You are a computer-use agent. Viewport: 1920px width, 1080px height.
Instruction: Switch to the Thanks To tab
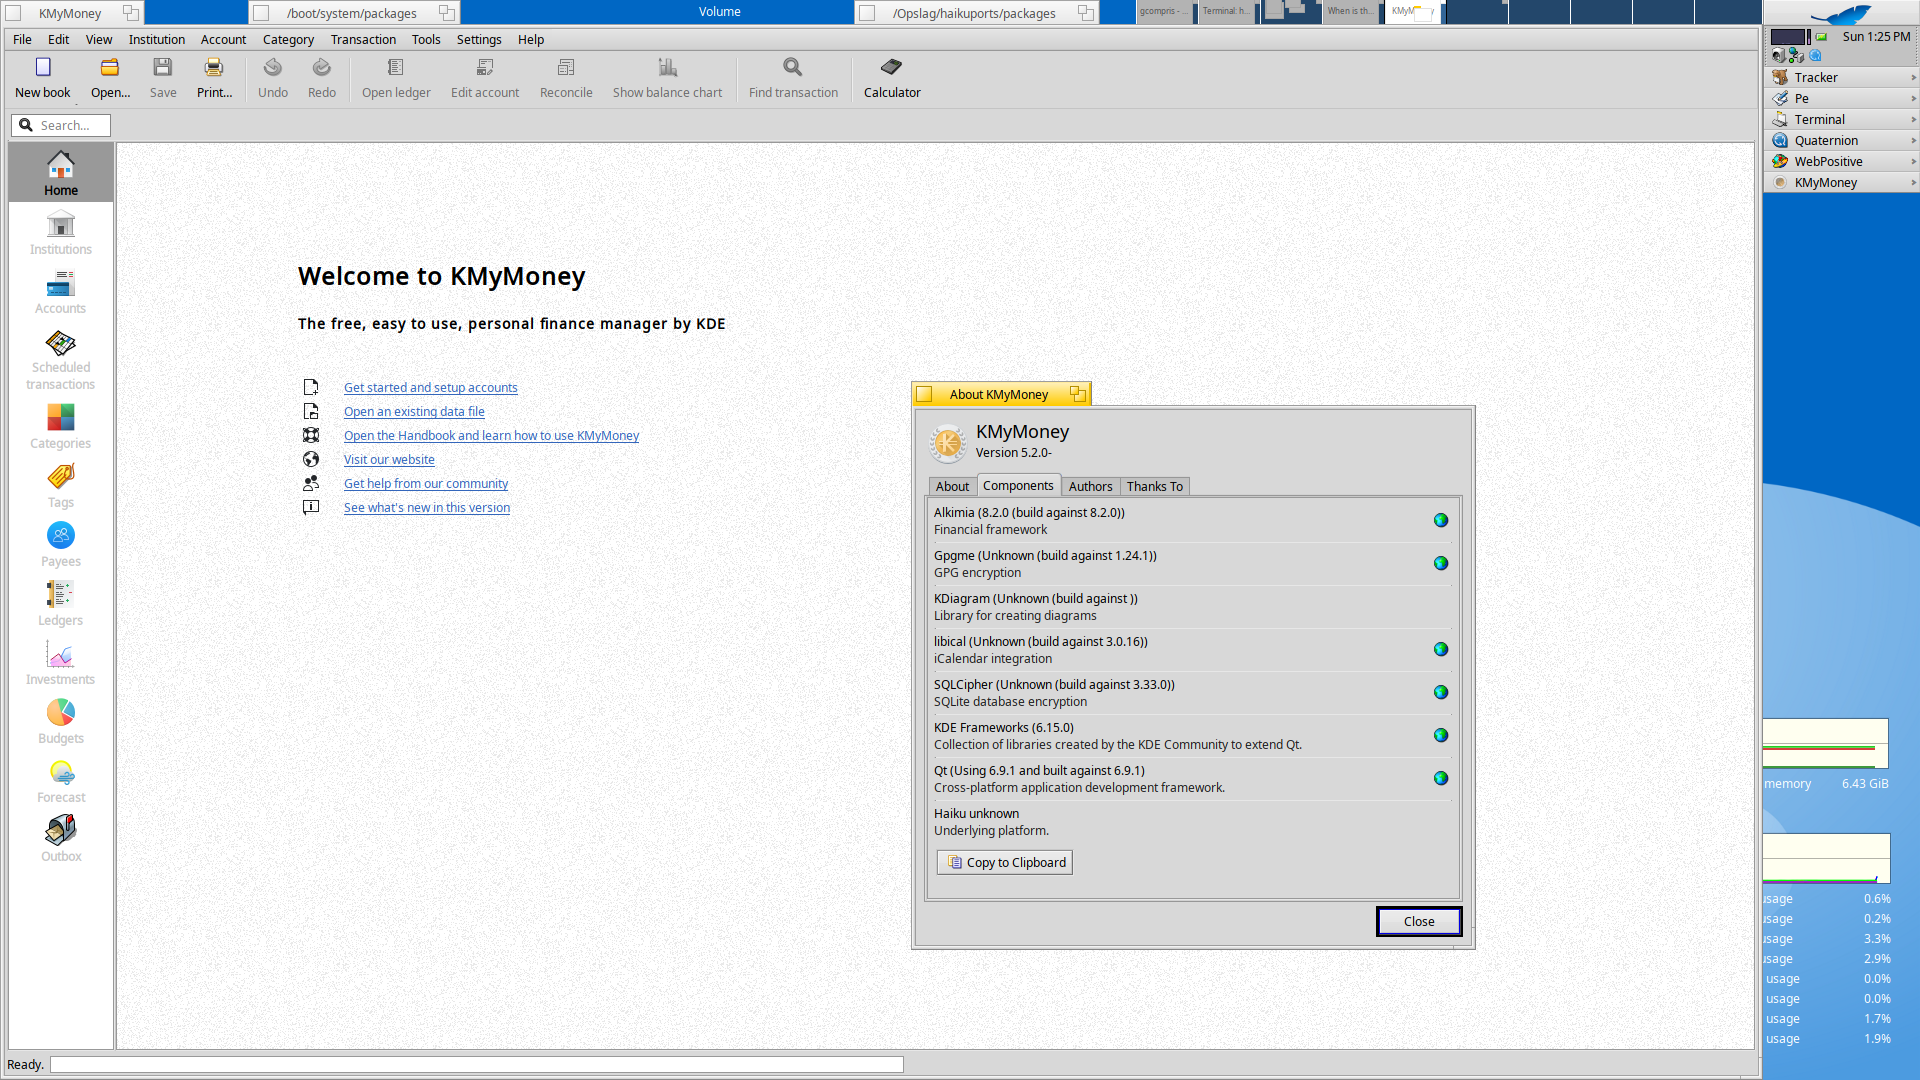pyautogui.click(x=1154, y=486)
